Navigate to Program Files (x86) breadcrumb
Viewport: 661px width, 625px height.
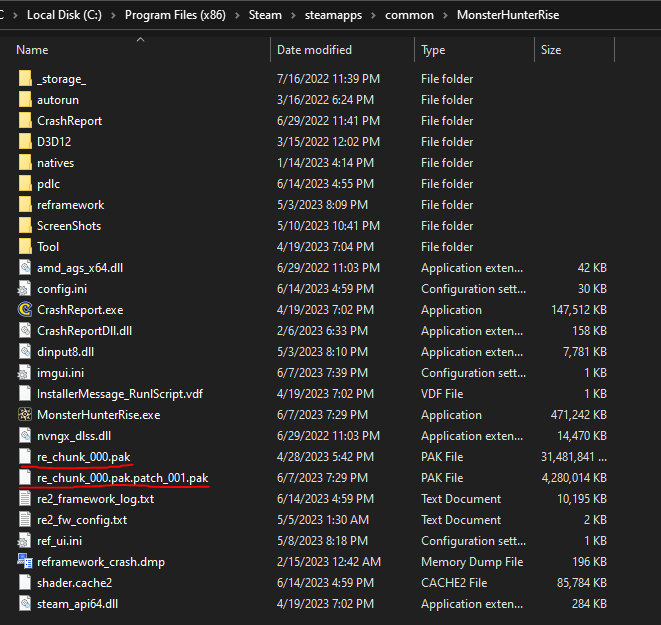pos(175,15)
